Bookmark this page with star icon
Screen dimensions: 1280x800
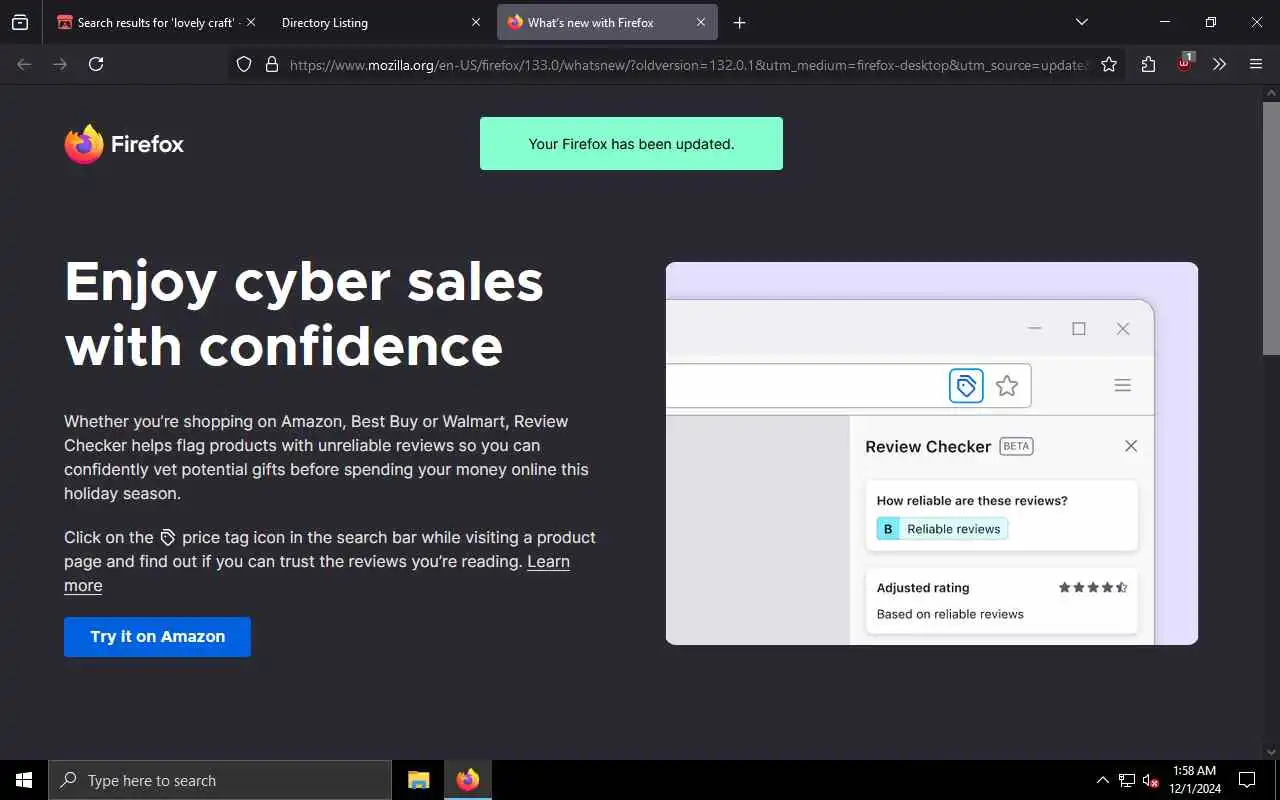(1109, 64)
